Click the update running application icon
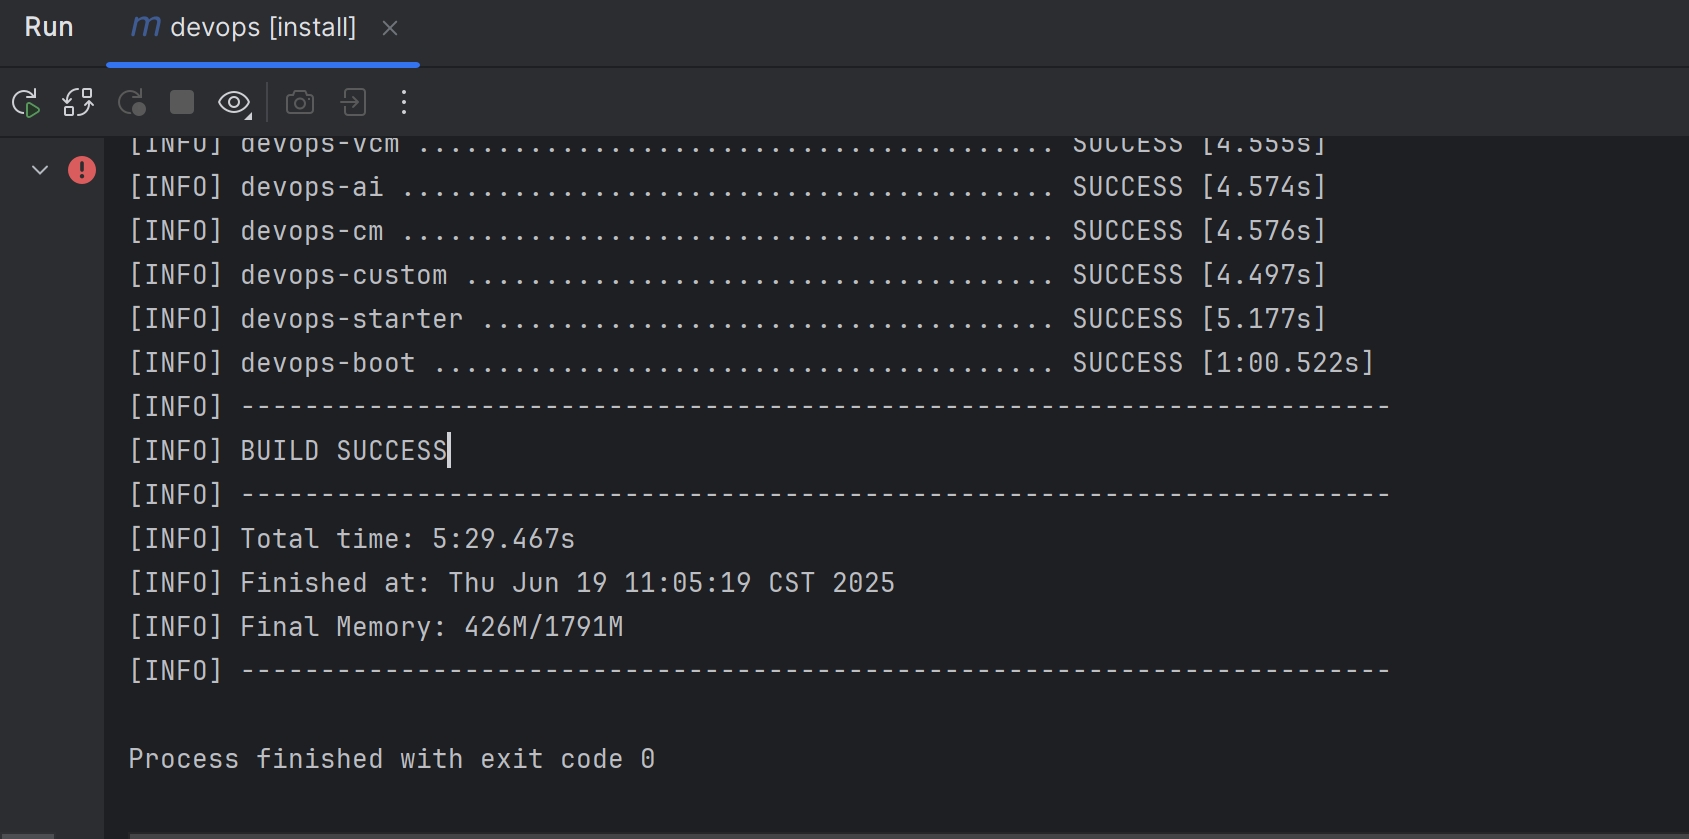The height and width of the screenshot is (839, 1689). pos(77,102)
